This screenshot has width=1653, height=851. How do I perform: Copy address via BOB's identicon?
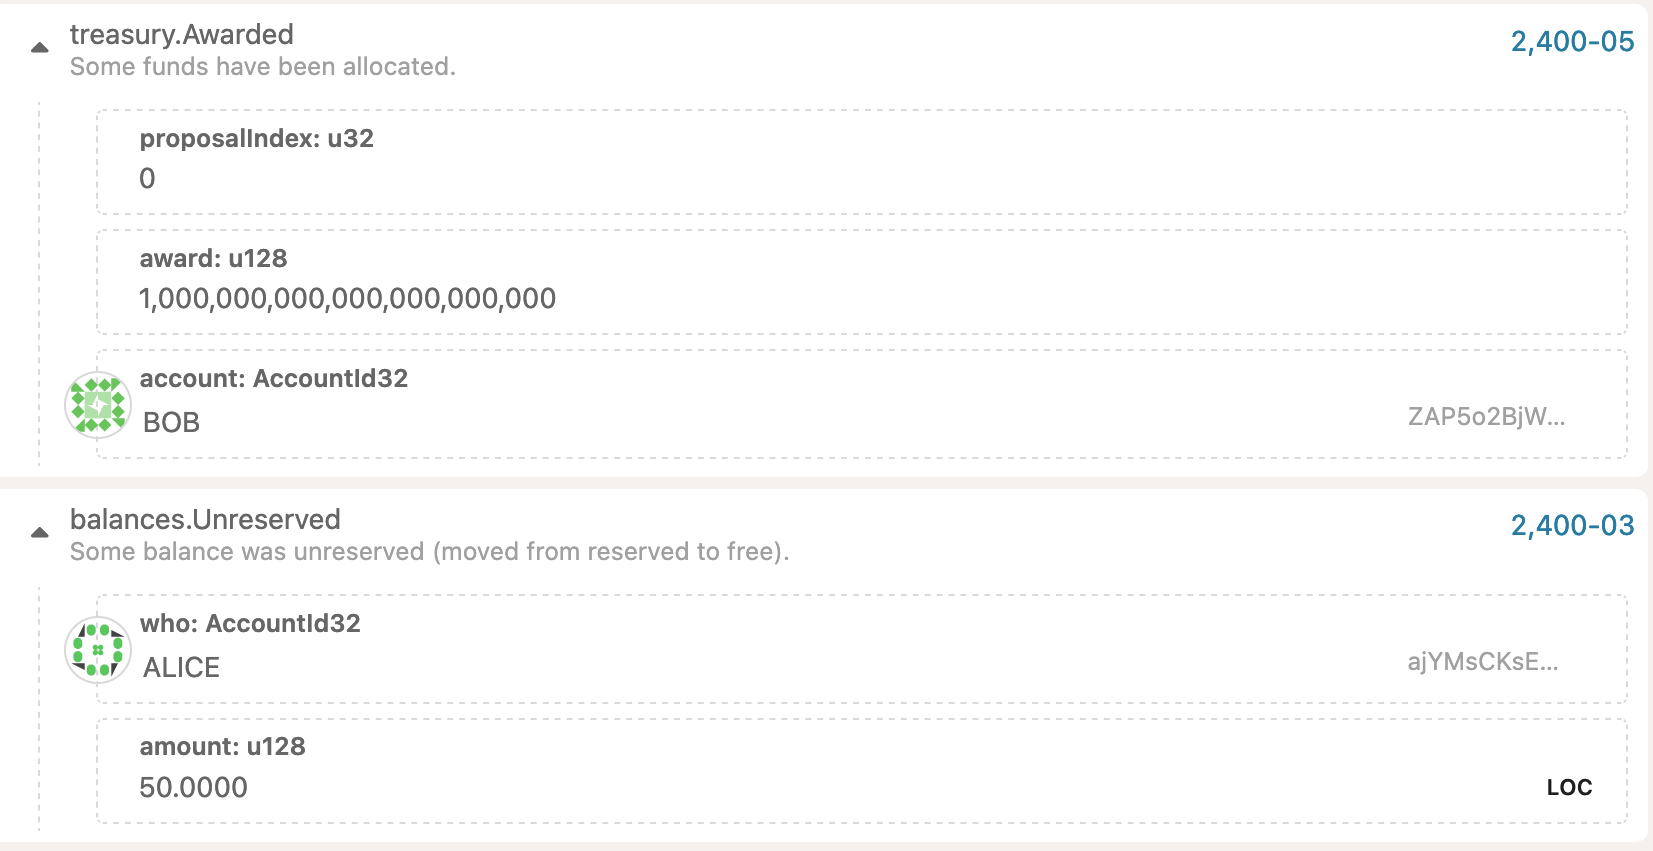click(x=98, y=405)
